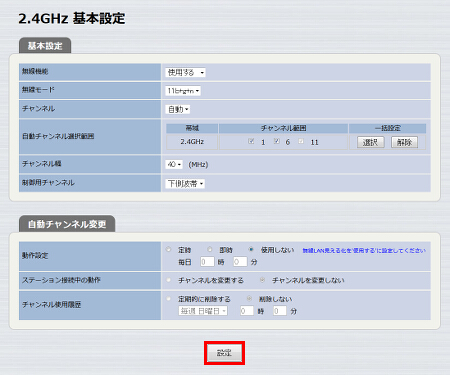Click the 自動チャンネル選択範囲 row label
Viewport: 450px width, 375px height.
pos(58,136)
